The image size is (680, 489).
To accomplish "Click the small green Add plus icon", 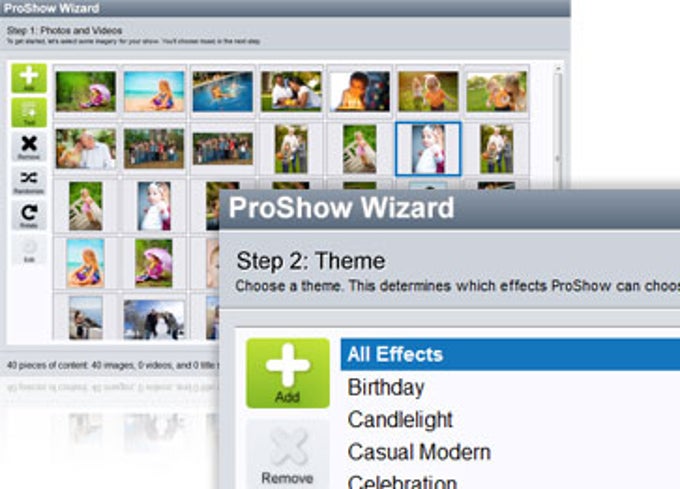I will click(29, 78).
